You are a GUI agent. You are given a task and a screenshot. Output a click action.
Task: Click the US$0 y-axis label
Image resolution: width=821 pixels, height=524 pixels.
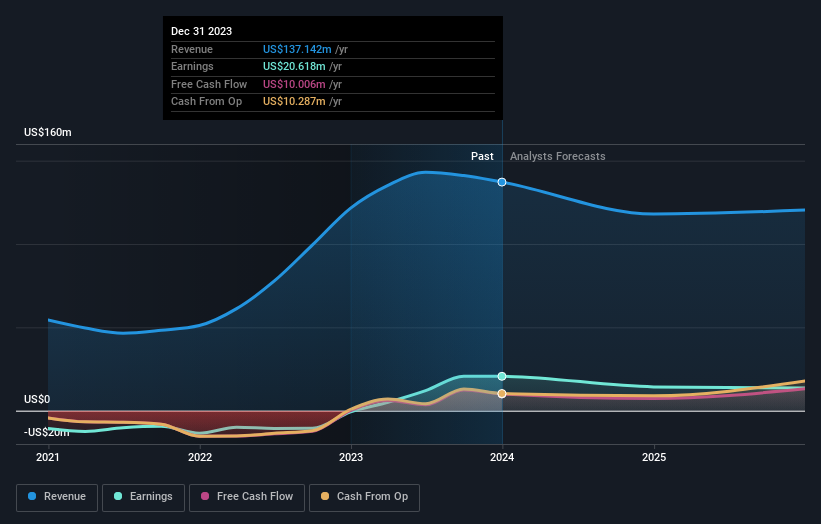coord(37,399)
